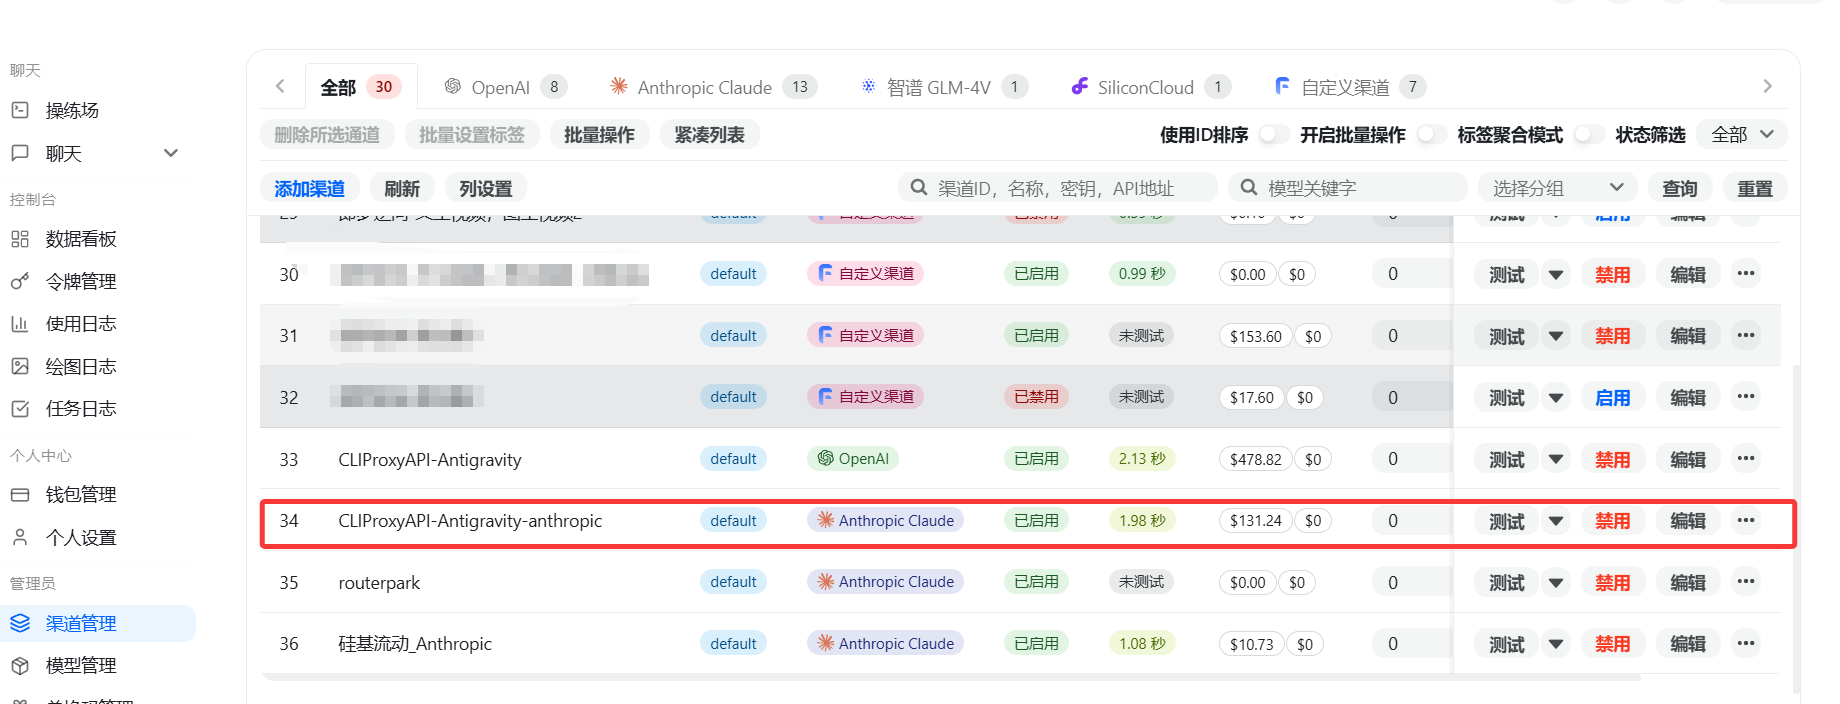Open more options for row 32

(x=1746, y=397)
